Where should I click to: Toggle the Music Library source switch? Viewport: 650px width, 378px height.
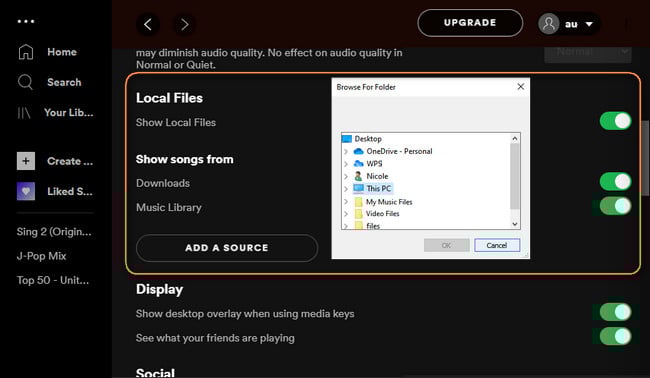616,206
